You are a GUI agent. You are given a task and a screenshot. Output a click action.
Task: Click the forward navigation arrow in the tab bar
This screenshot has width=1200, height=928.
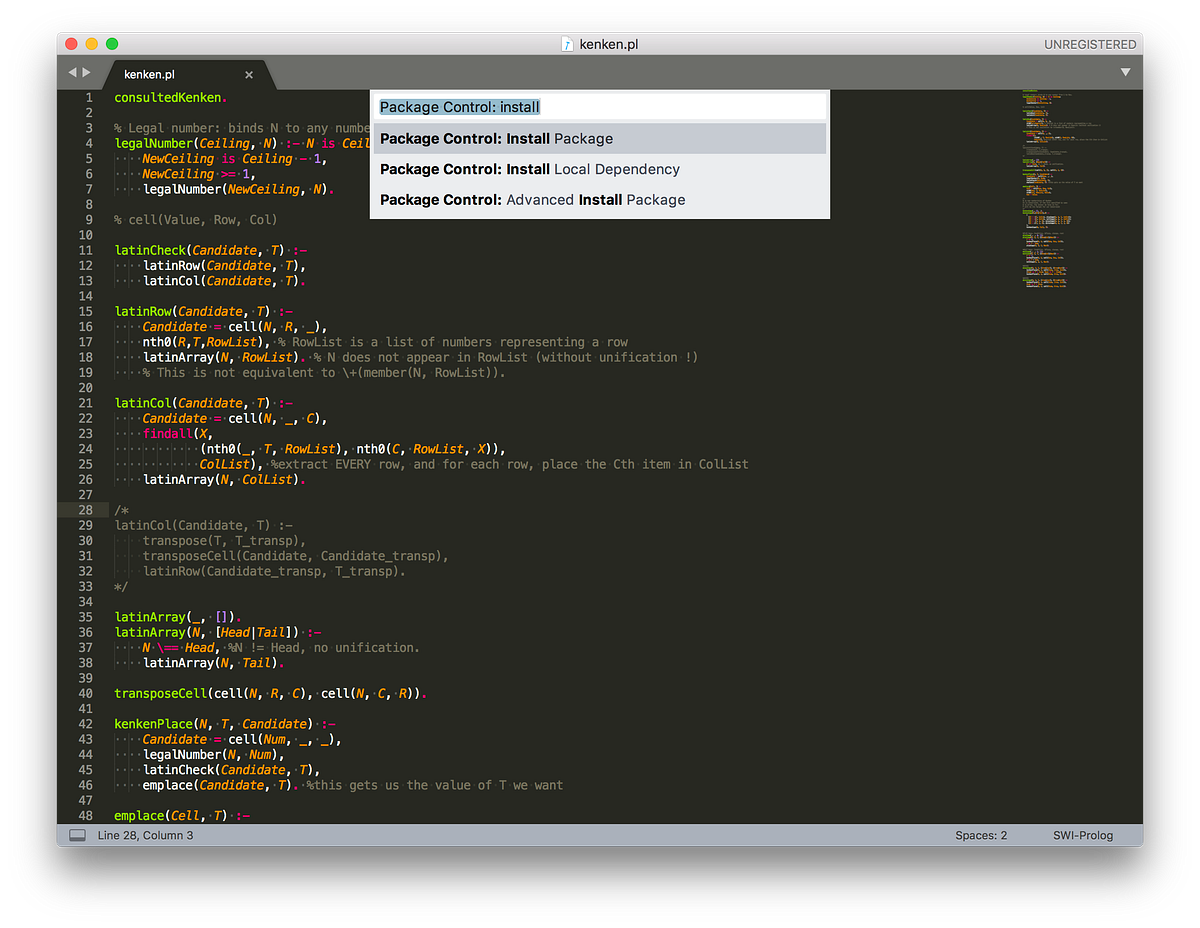point(86,72)
